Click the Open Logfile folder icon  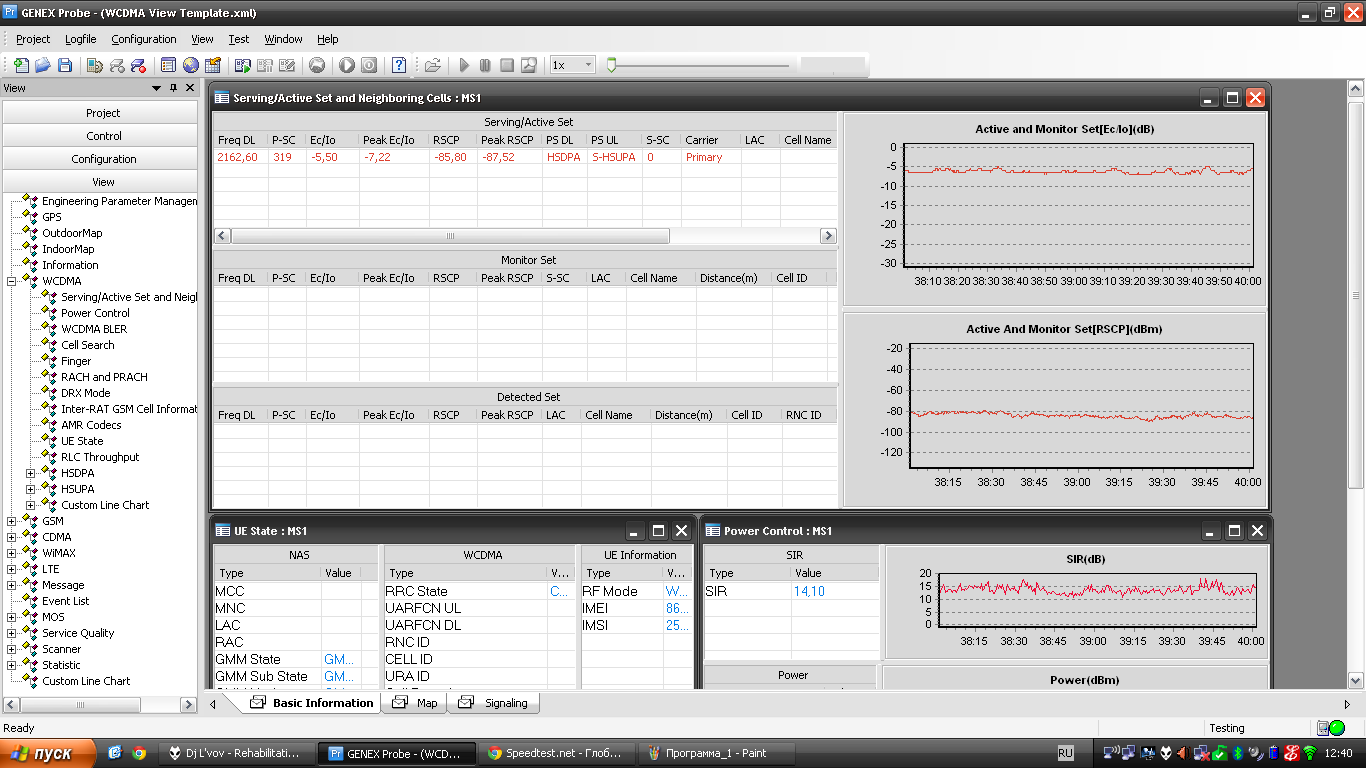click(433, 65)
